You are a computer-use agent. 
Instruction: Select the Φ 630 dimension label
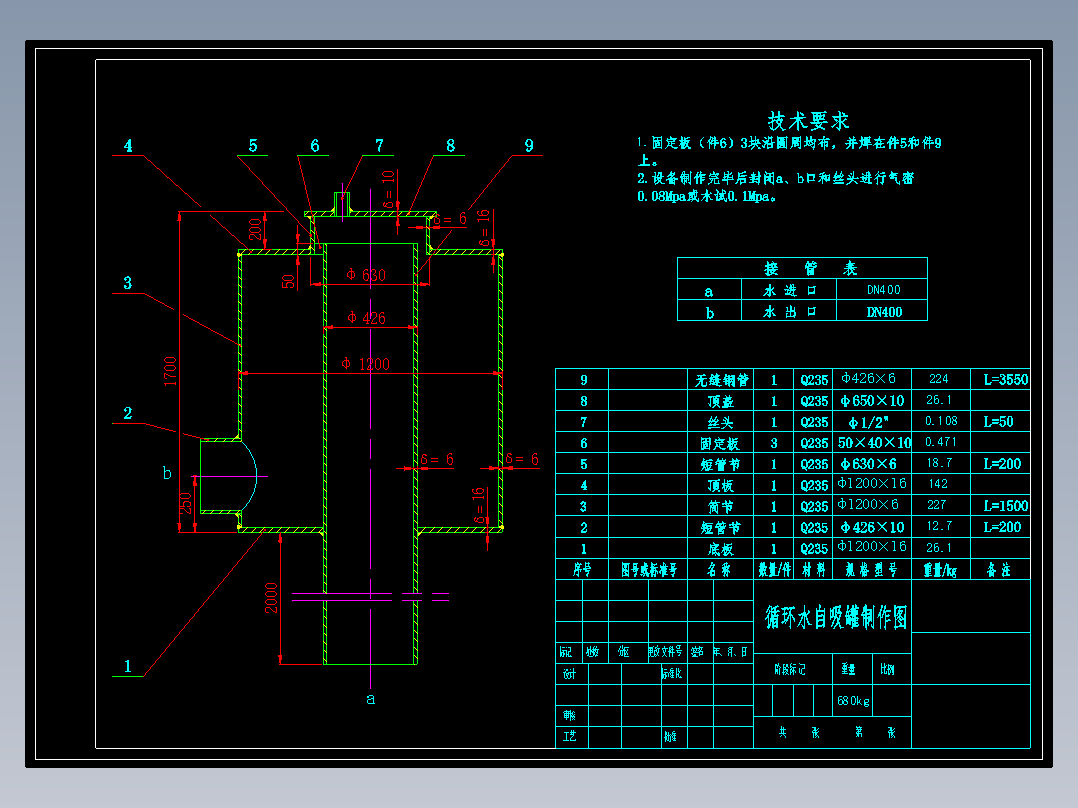(366, 275)
